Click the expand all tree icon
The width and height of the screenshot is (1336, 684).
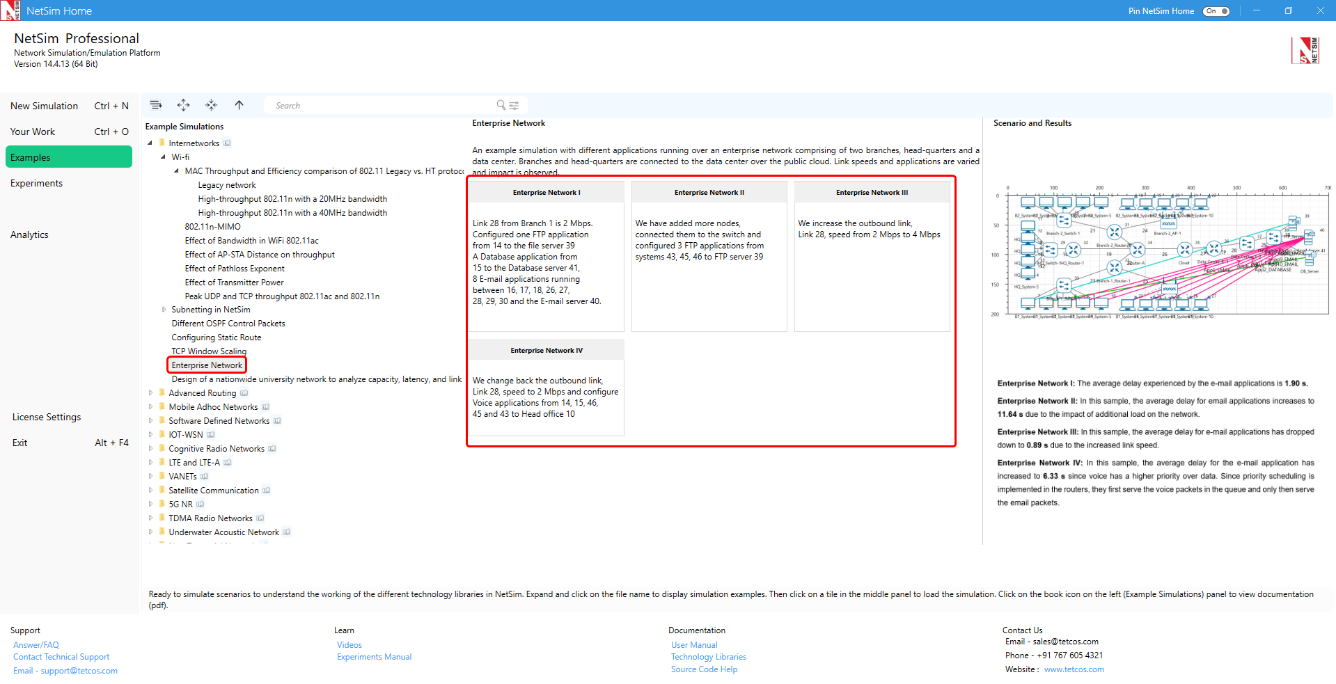[x=183, y=105]
